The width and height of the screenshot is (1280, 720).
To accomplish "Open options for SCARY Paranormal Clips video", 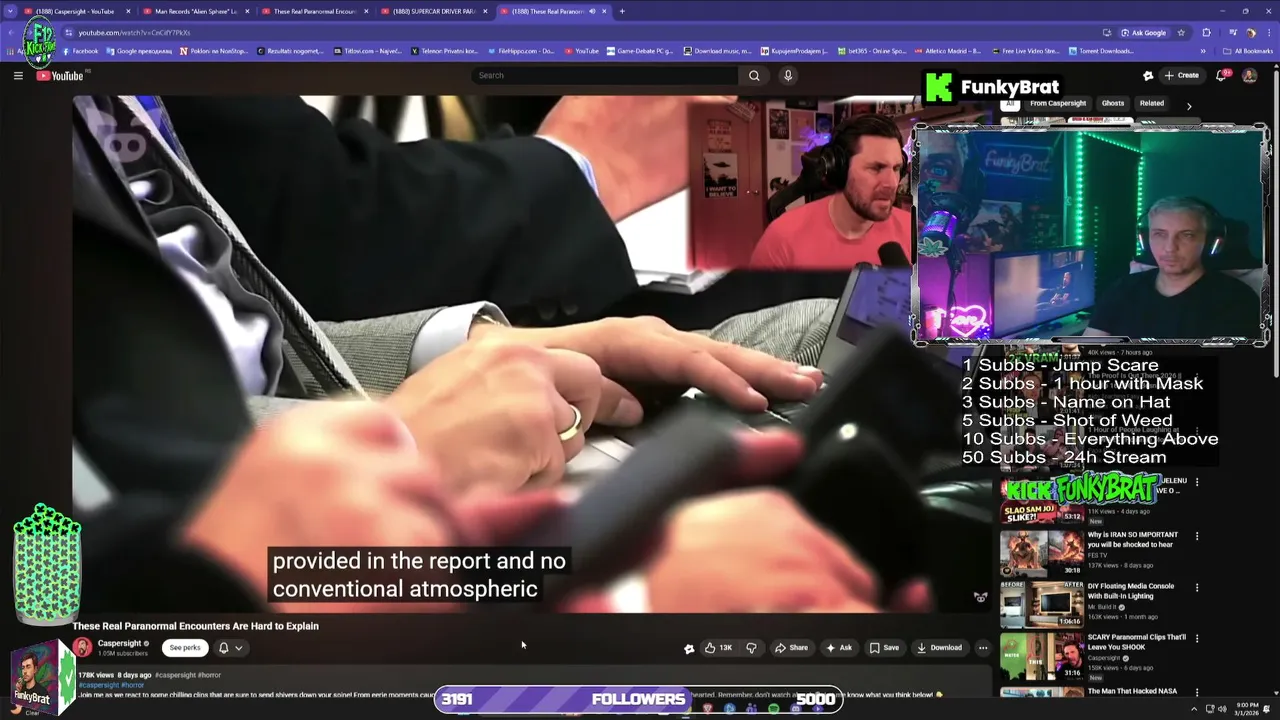I will pyautogui.click(x=1197, y=638).
